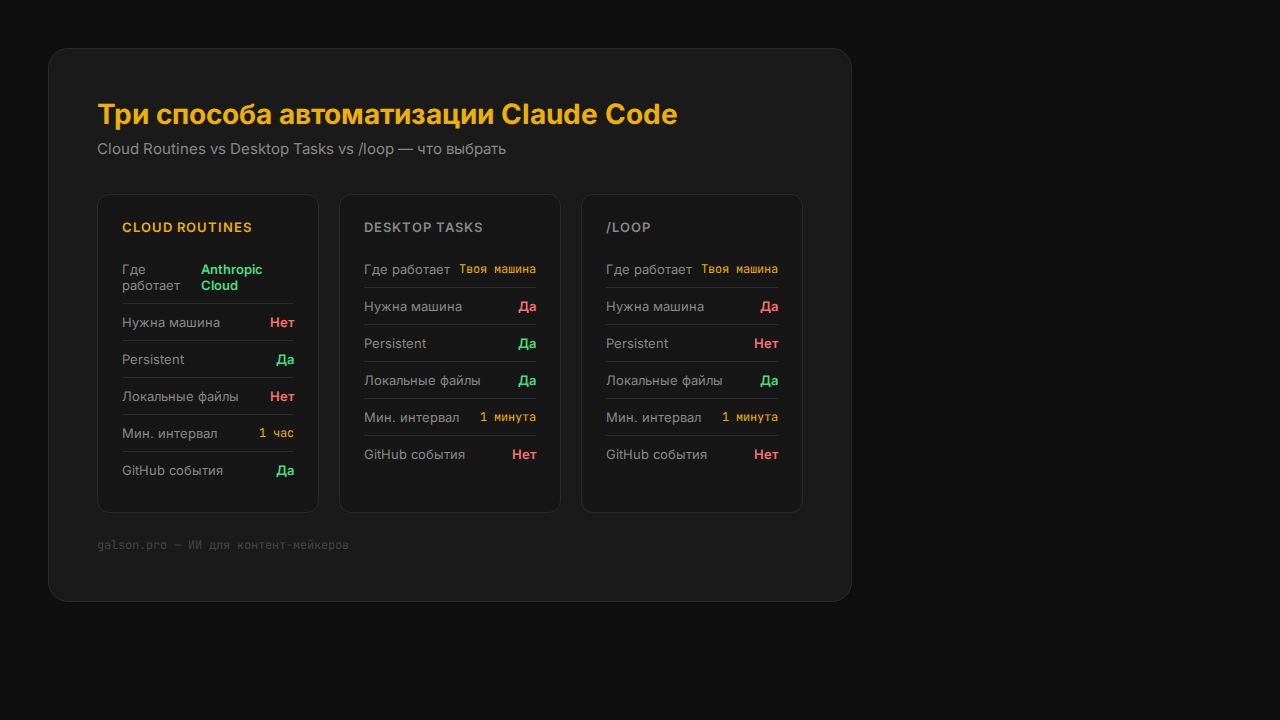Click 'Нет' beside 'GitHub события' in Desktop Tasks
The image size is (1280, 720).
pyautogui.click(x=524, y=455)
